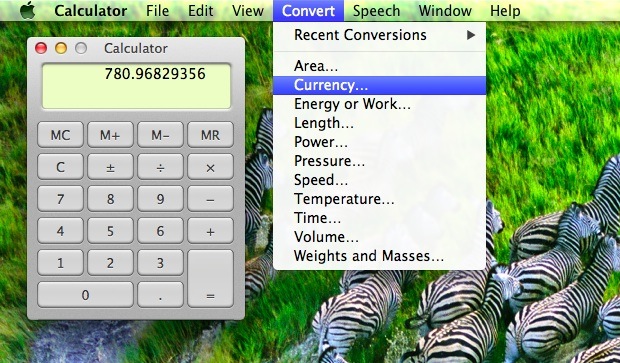This screenshot has height=363, width=620.
Task: Select Currency conversion
Action: [x=379, y=85]
